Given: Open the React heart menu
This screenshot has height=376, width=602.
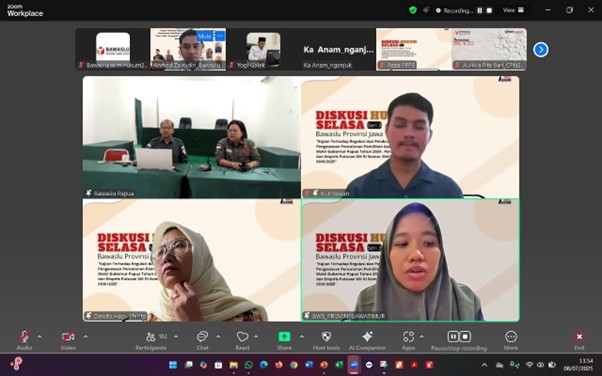Looking at the screenshot, I should point(242,340).
